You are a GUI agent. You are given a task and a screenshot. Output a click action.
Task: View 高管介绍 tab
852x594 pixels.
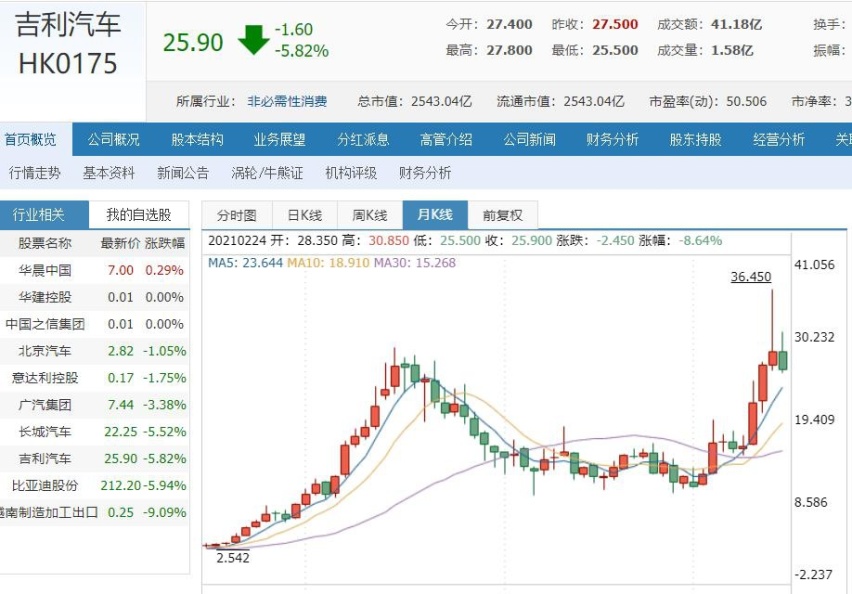(446, 140)
